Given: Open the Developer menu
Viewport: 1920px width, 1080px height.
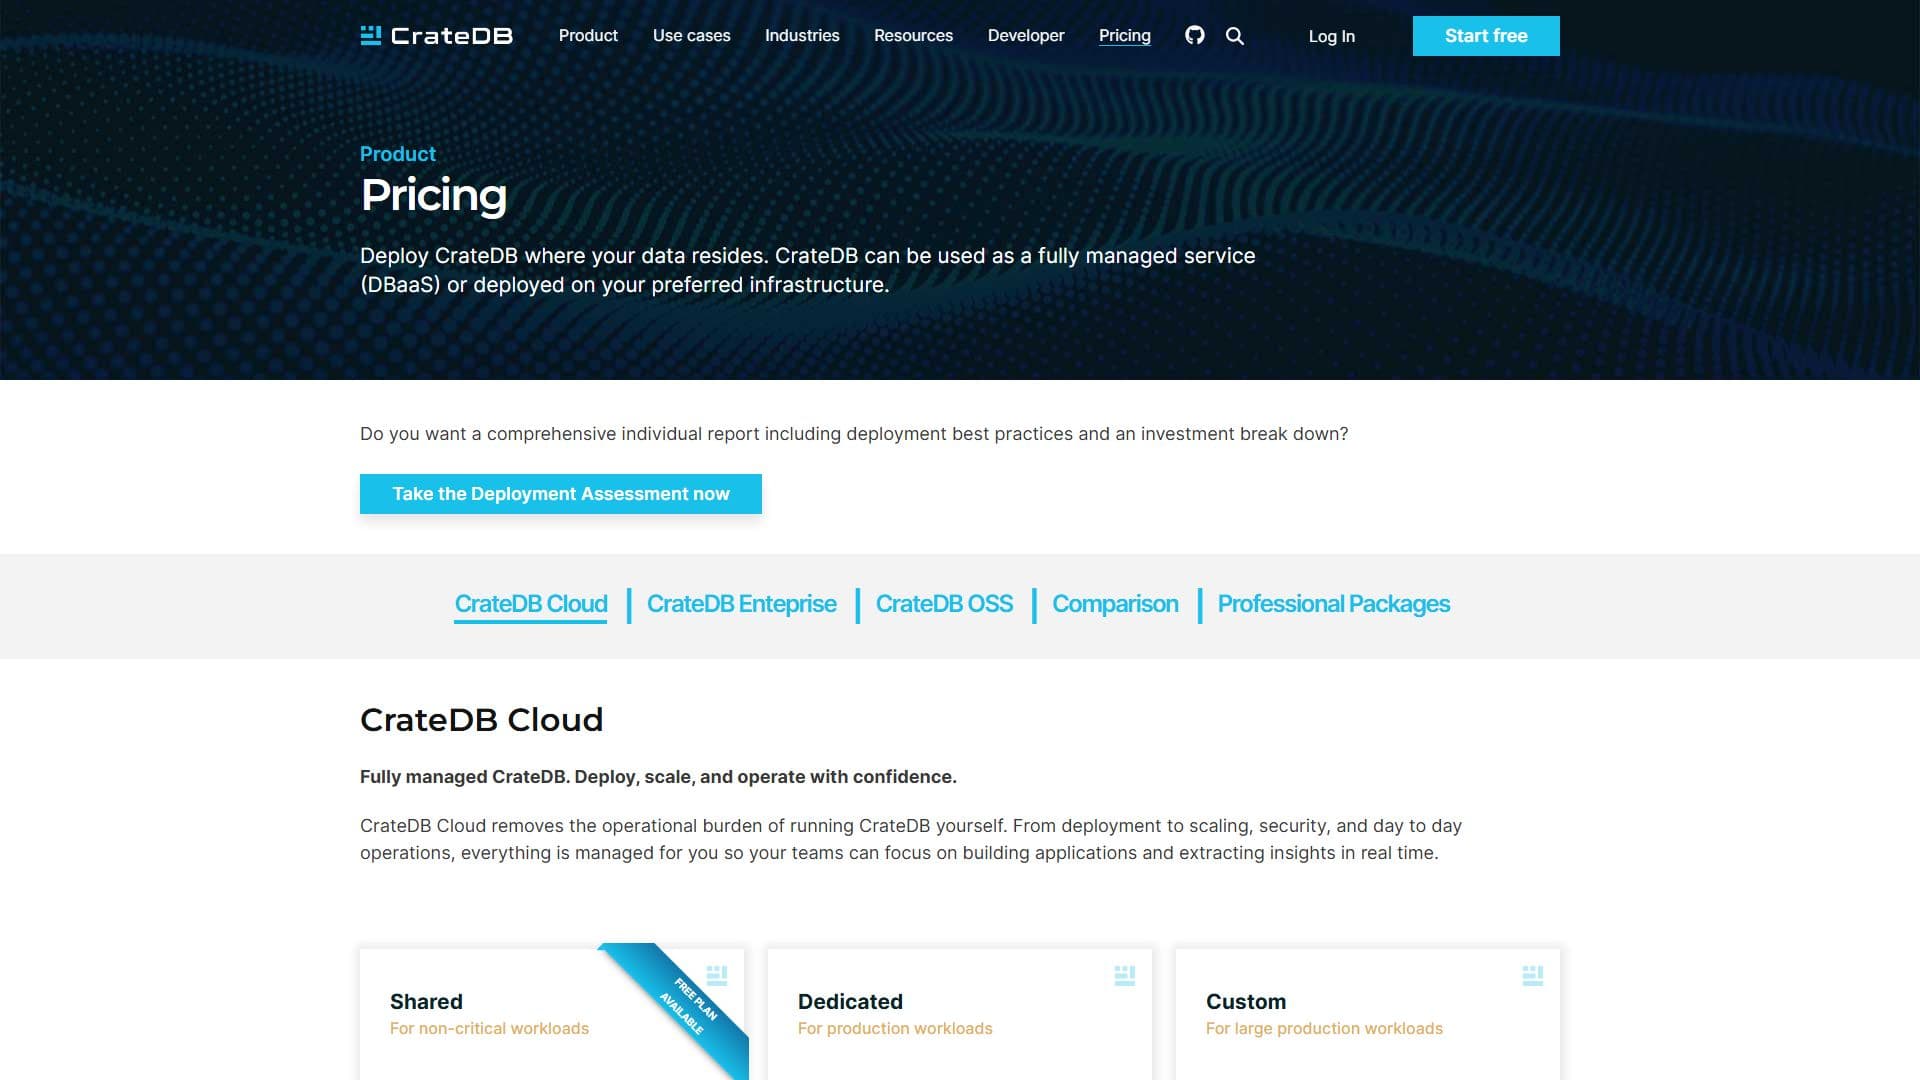Looking at the screenshot, I should [1026, 36].
